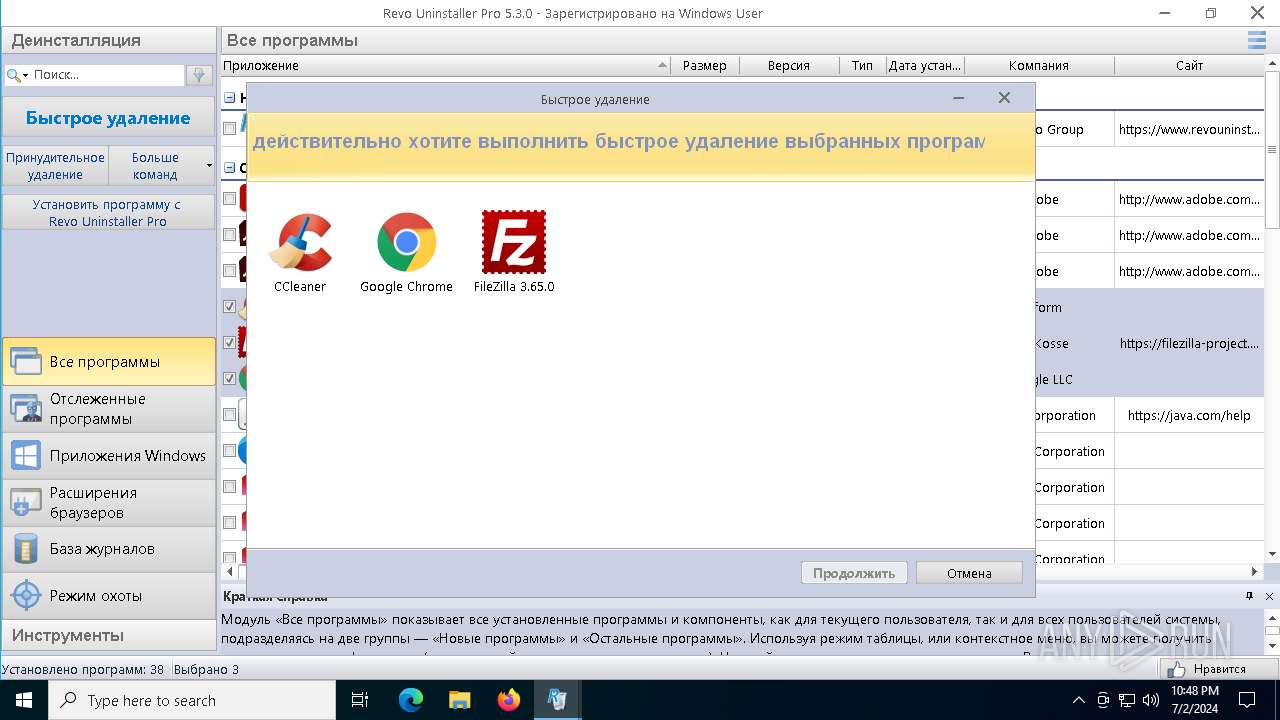Click Установить программу с Revo Uninstaller Pro
The image size is (1280, 720).
coord(108,213)
